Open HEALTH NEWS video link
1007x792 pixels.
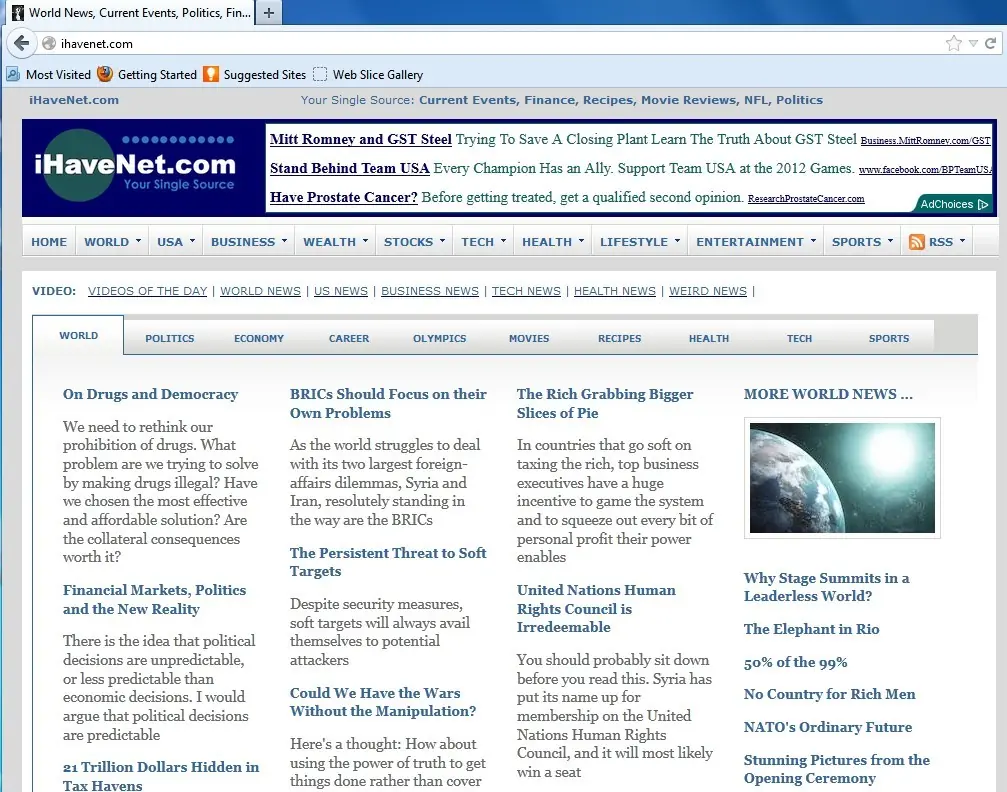pyautogui.click(x=615, y=291)
